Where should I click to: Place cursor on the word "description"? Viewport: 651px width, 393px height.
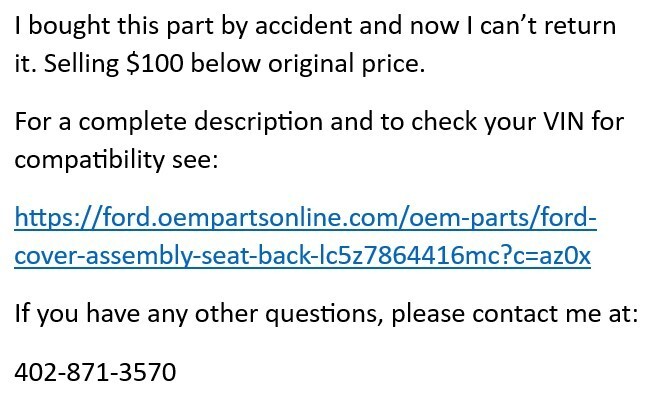[x=258, y=122]
